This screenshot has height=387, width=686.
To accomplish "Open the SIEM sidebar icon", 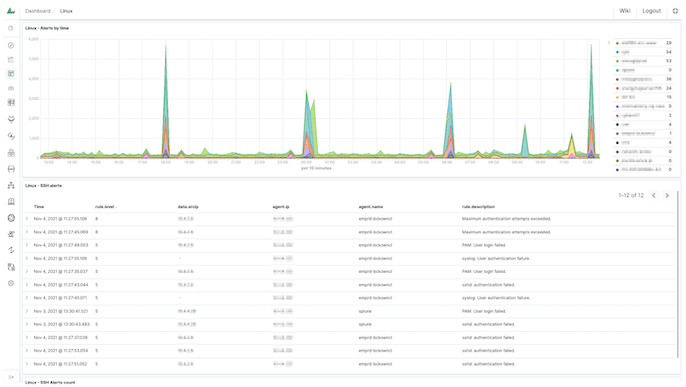I will 11,202.
